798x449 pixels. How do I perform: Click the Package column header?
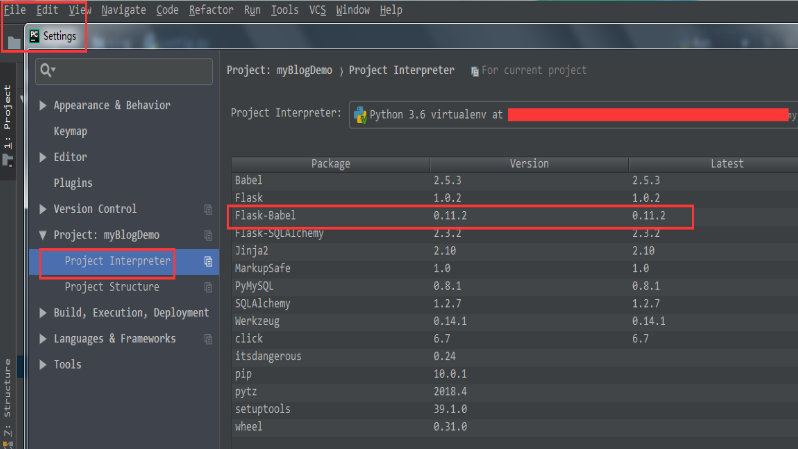pyautogui.click(x=330, y=163)
